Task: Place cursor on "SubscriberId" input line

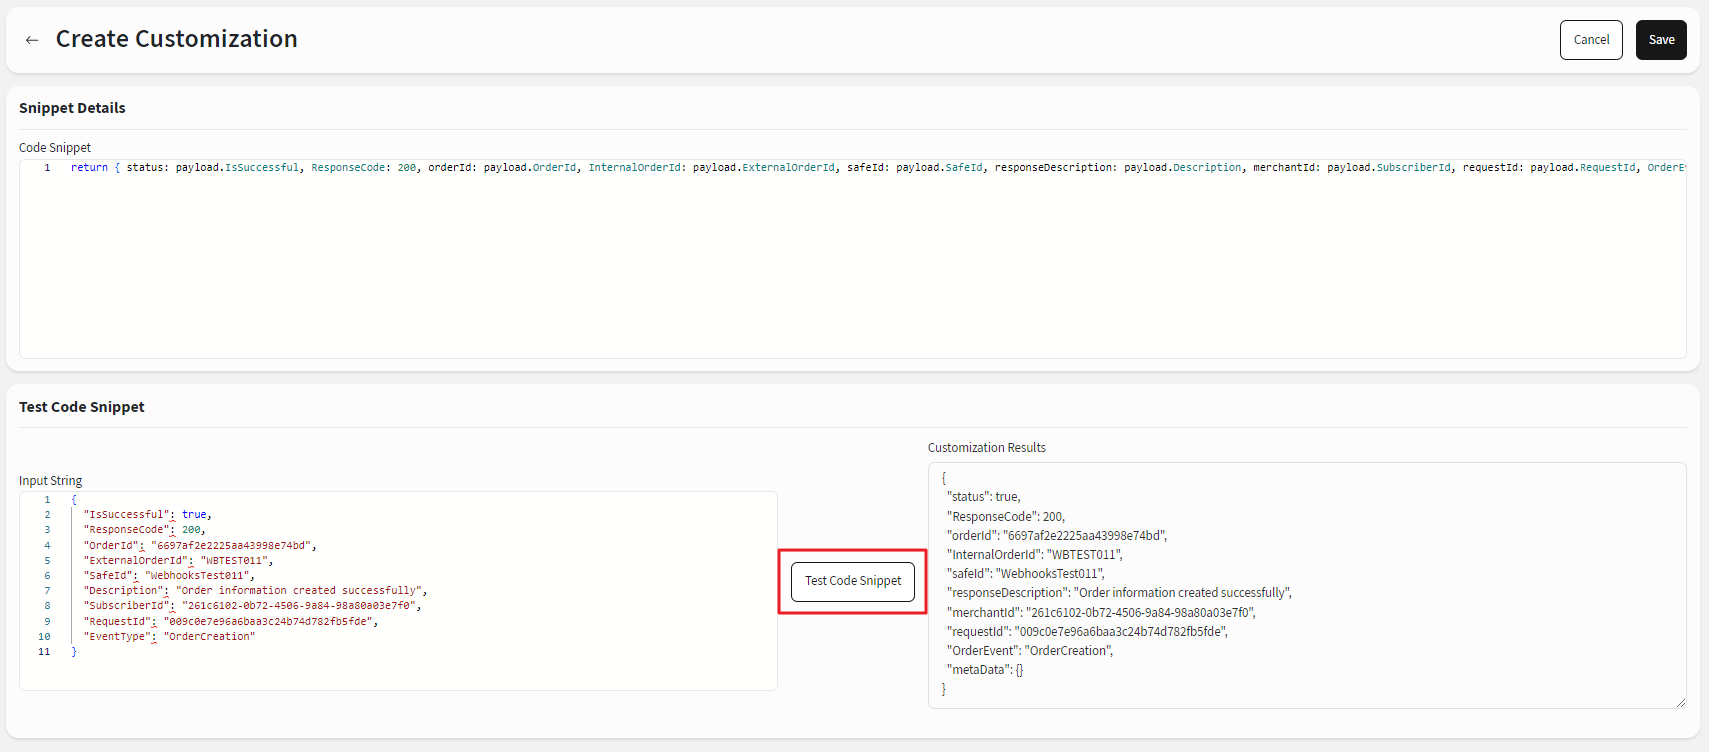Action: point(251,606)
